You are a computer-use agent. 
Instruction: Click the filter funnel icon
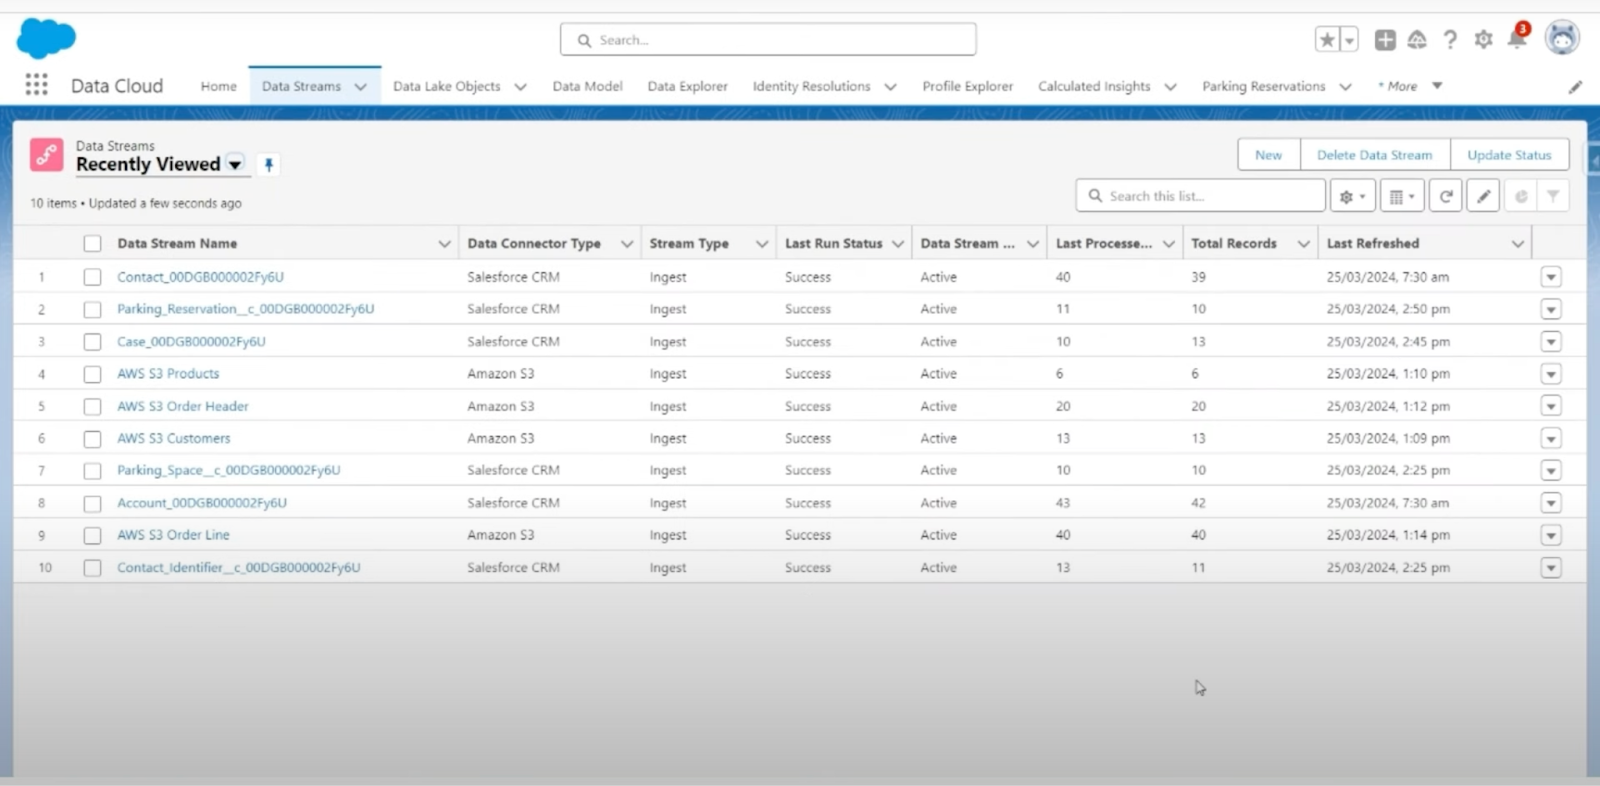[1552, 196]
